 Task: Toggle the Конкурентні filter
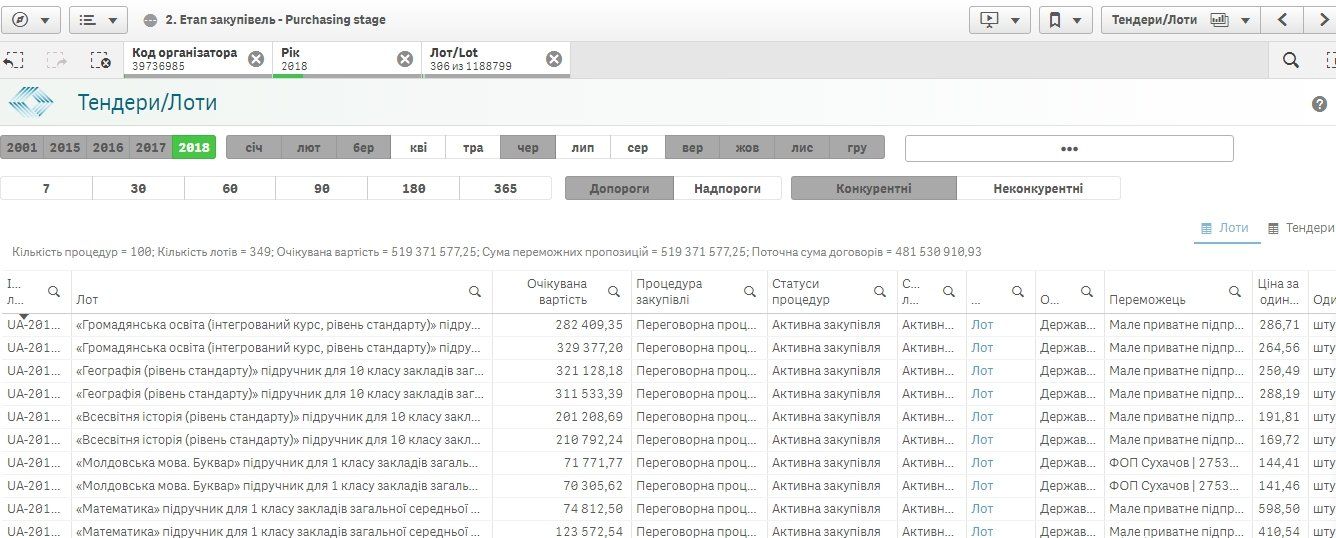coord(874,188)
